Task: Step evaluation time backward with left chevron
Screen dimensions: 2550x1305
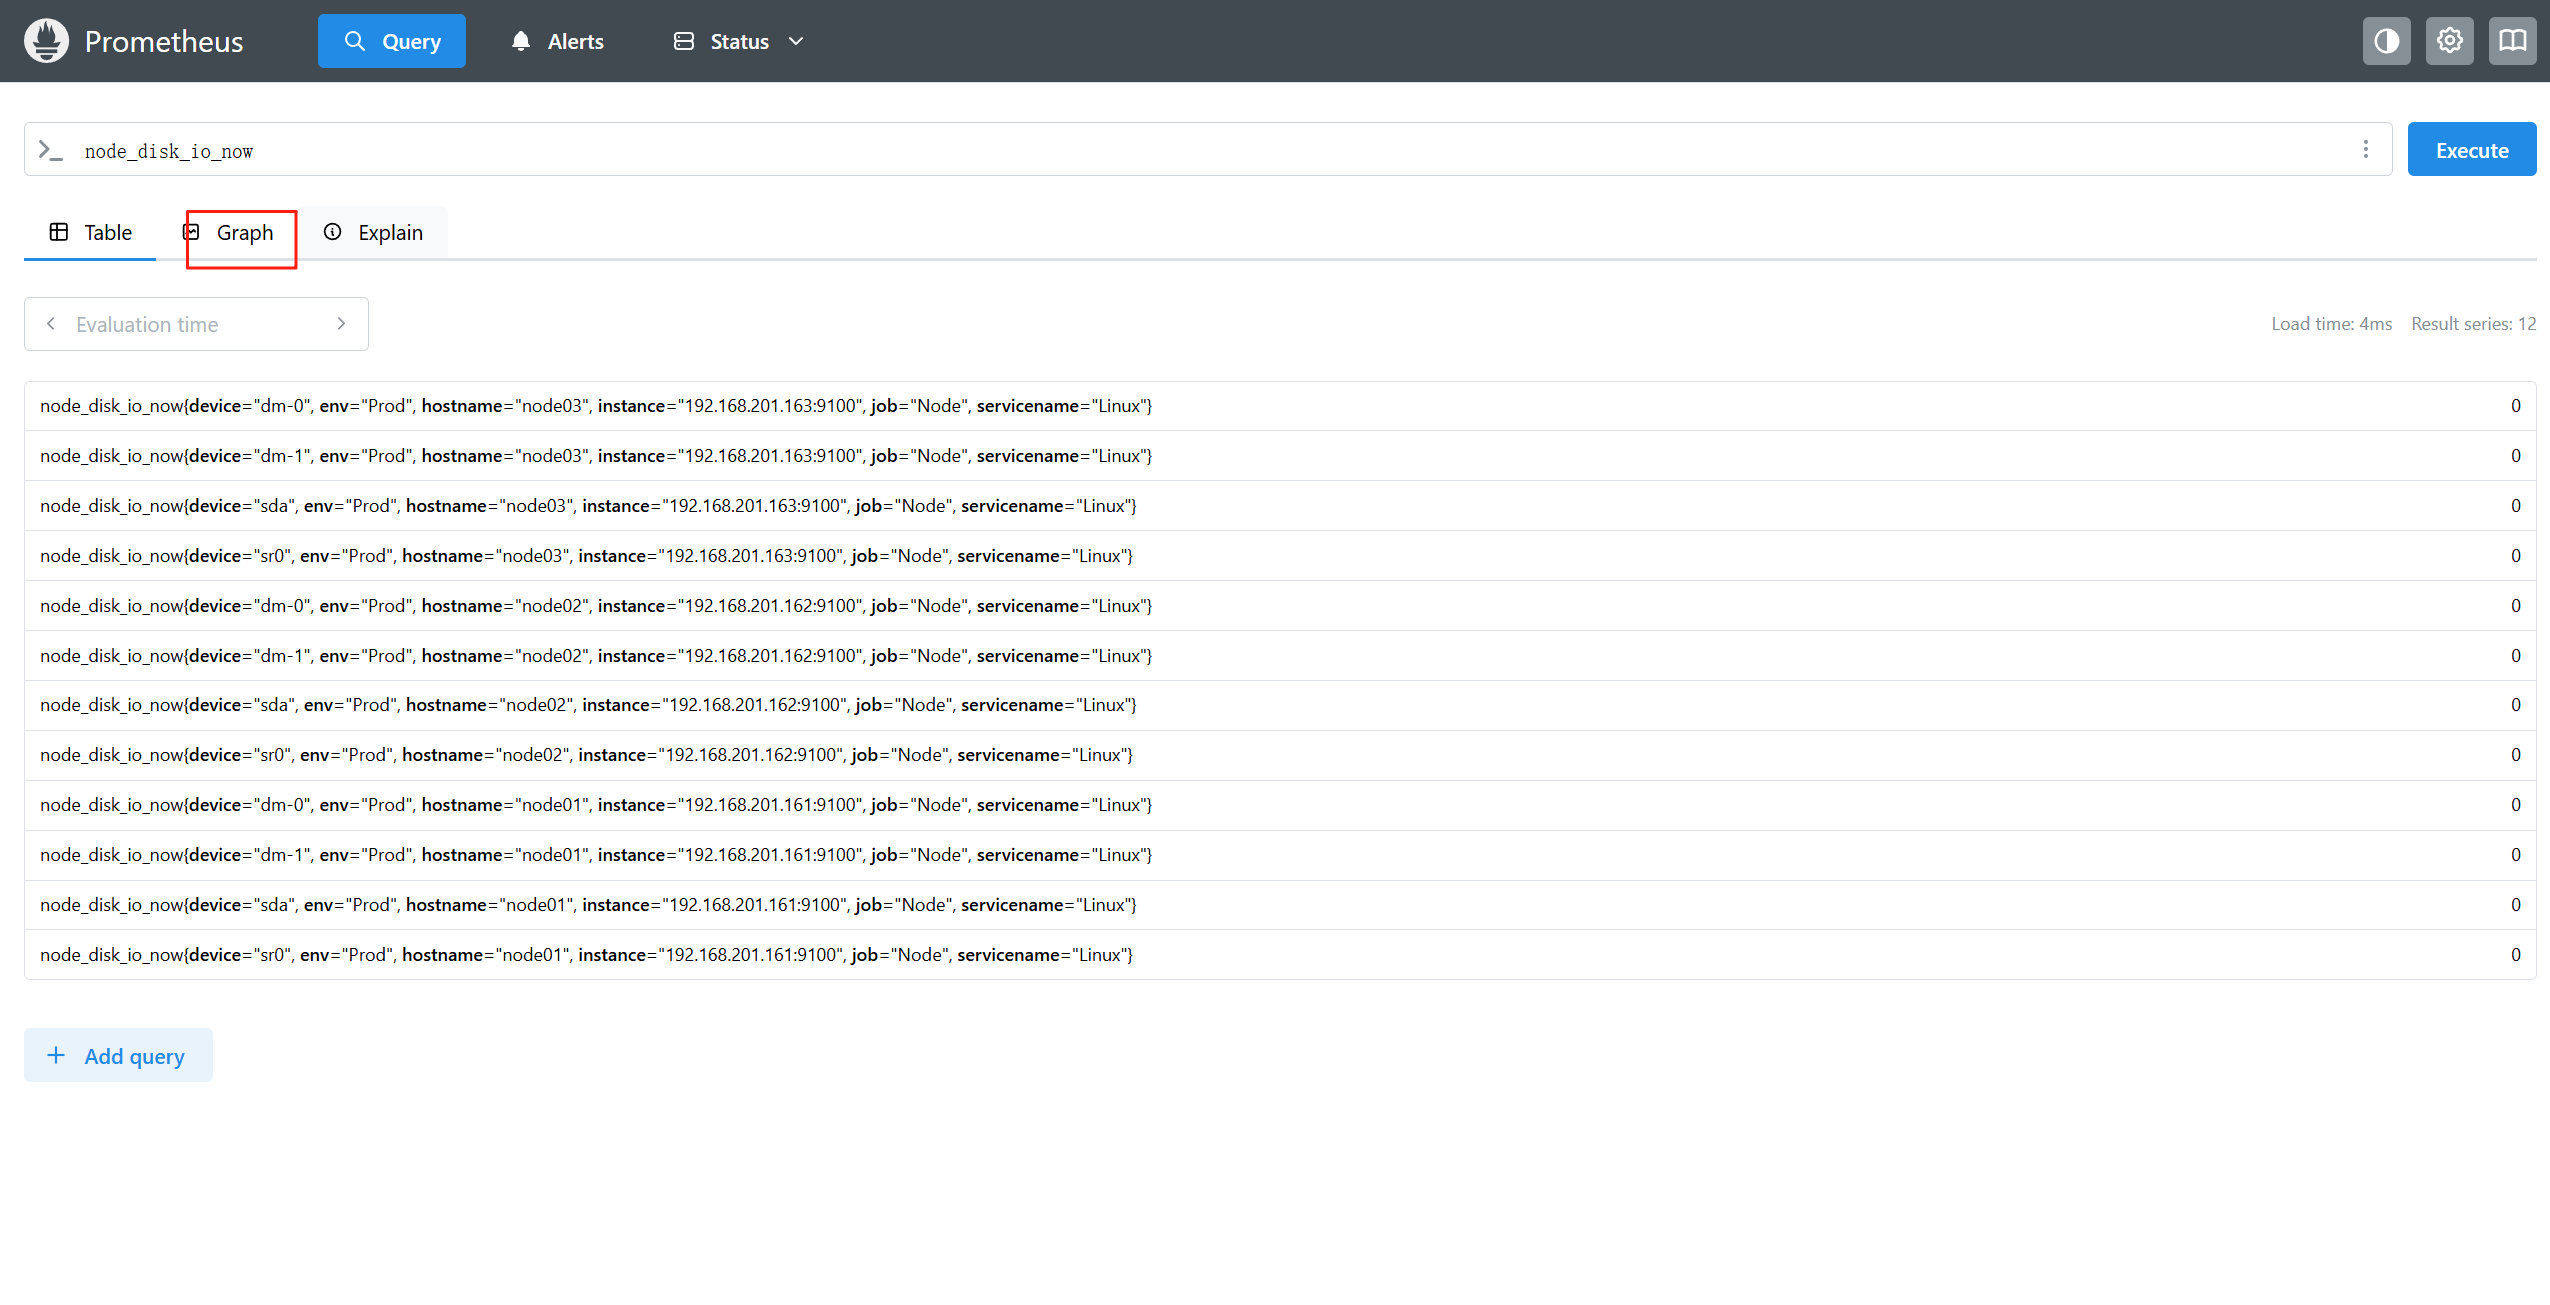Action: pyautogui.click(x=51, y=324)
